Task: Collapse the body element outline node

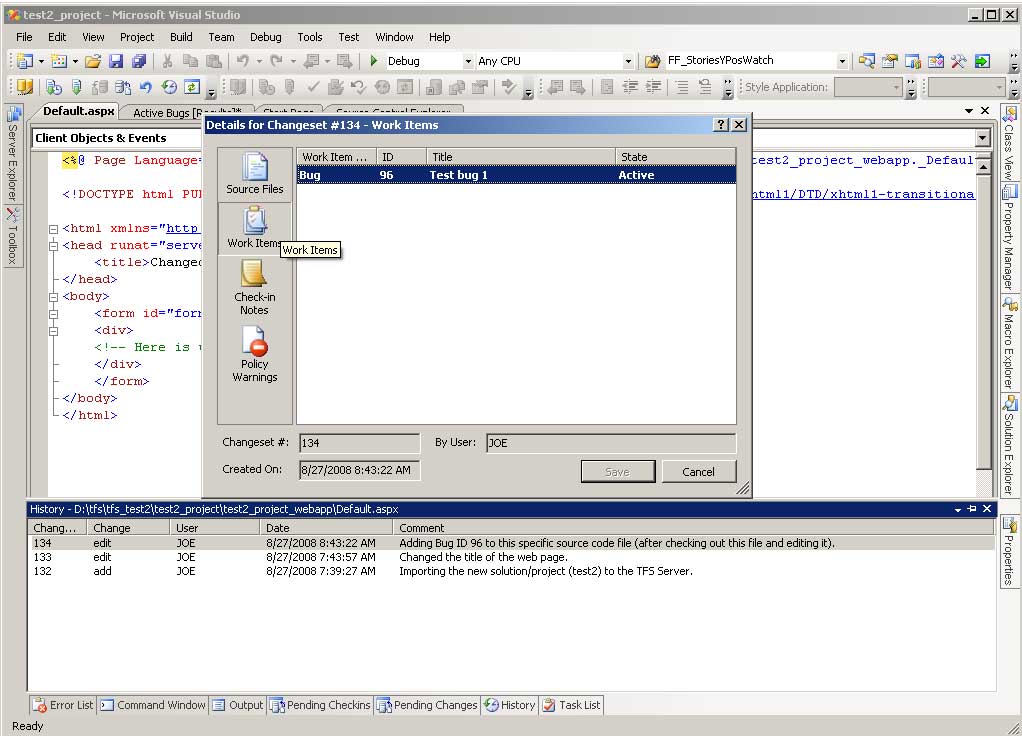Action: click(x=53, y=297)
